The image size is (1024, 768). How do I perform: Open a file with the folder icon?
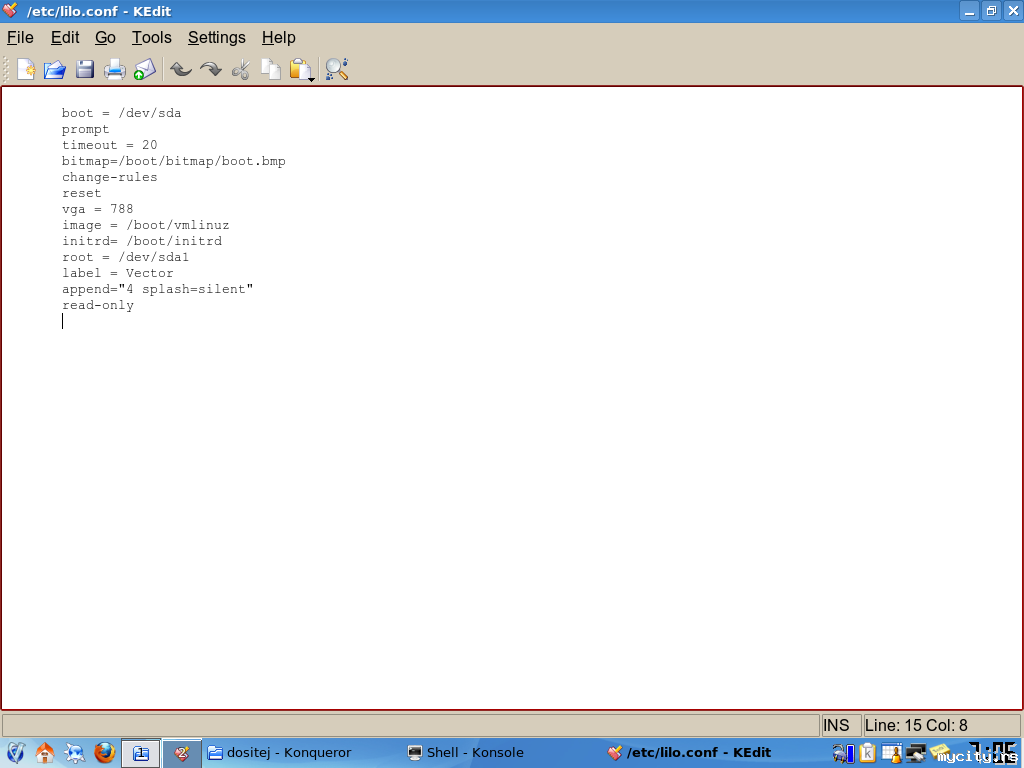click(x=55, y=69)
